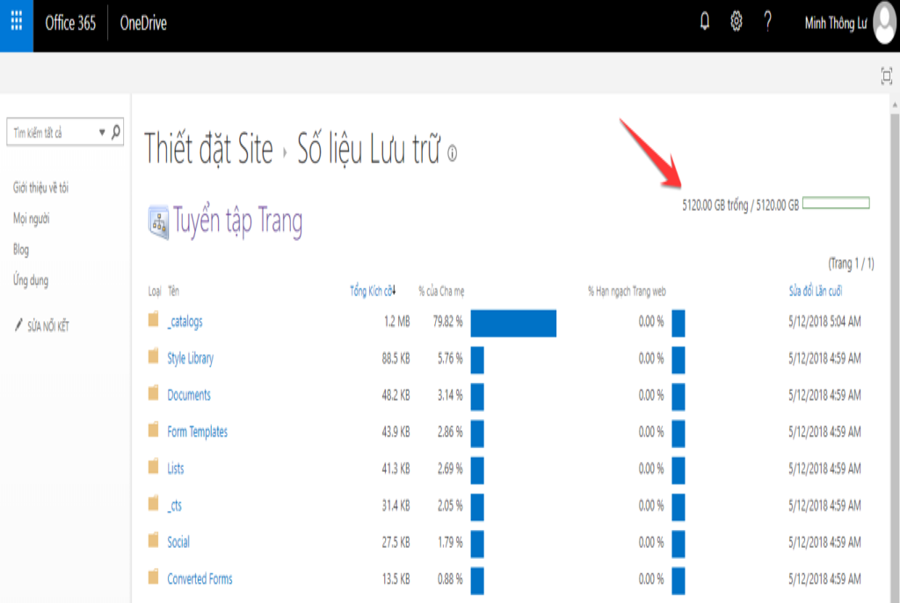Click the focus content frame icon
900x603 pixels.
tap(886, 76)
